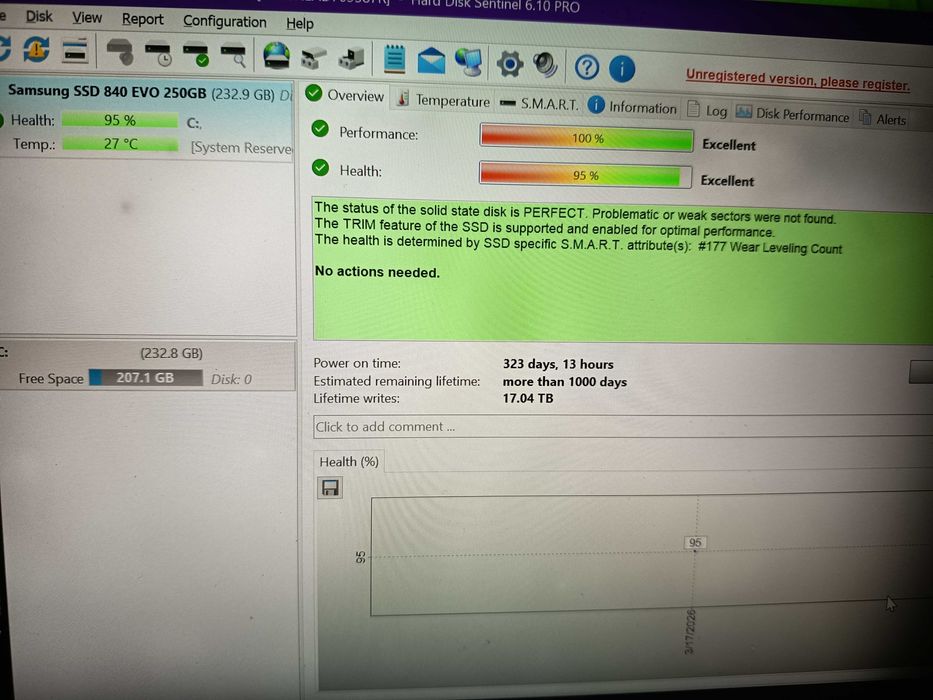
Task: Click the Free Space 207.1 GB bar
Action: click(x=146, y=378)
